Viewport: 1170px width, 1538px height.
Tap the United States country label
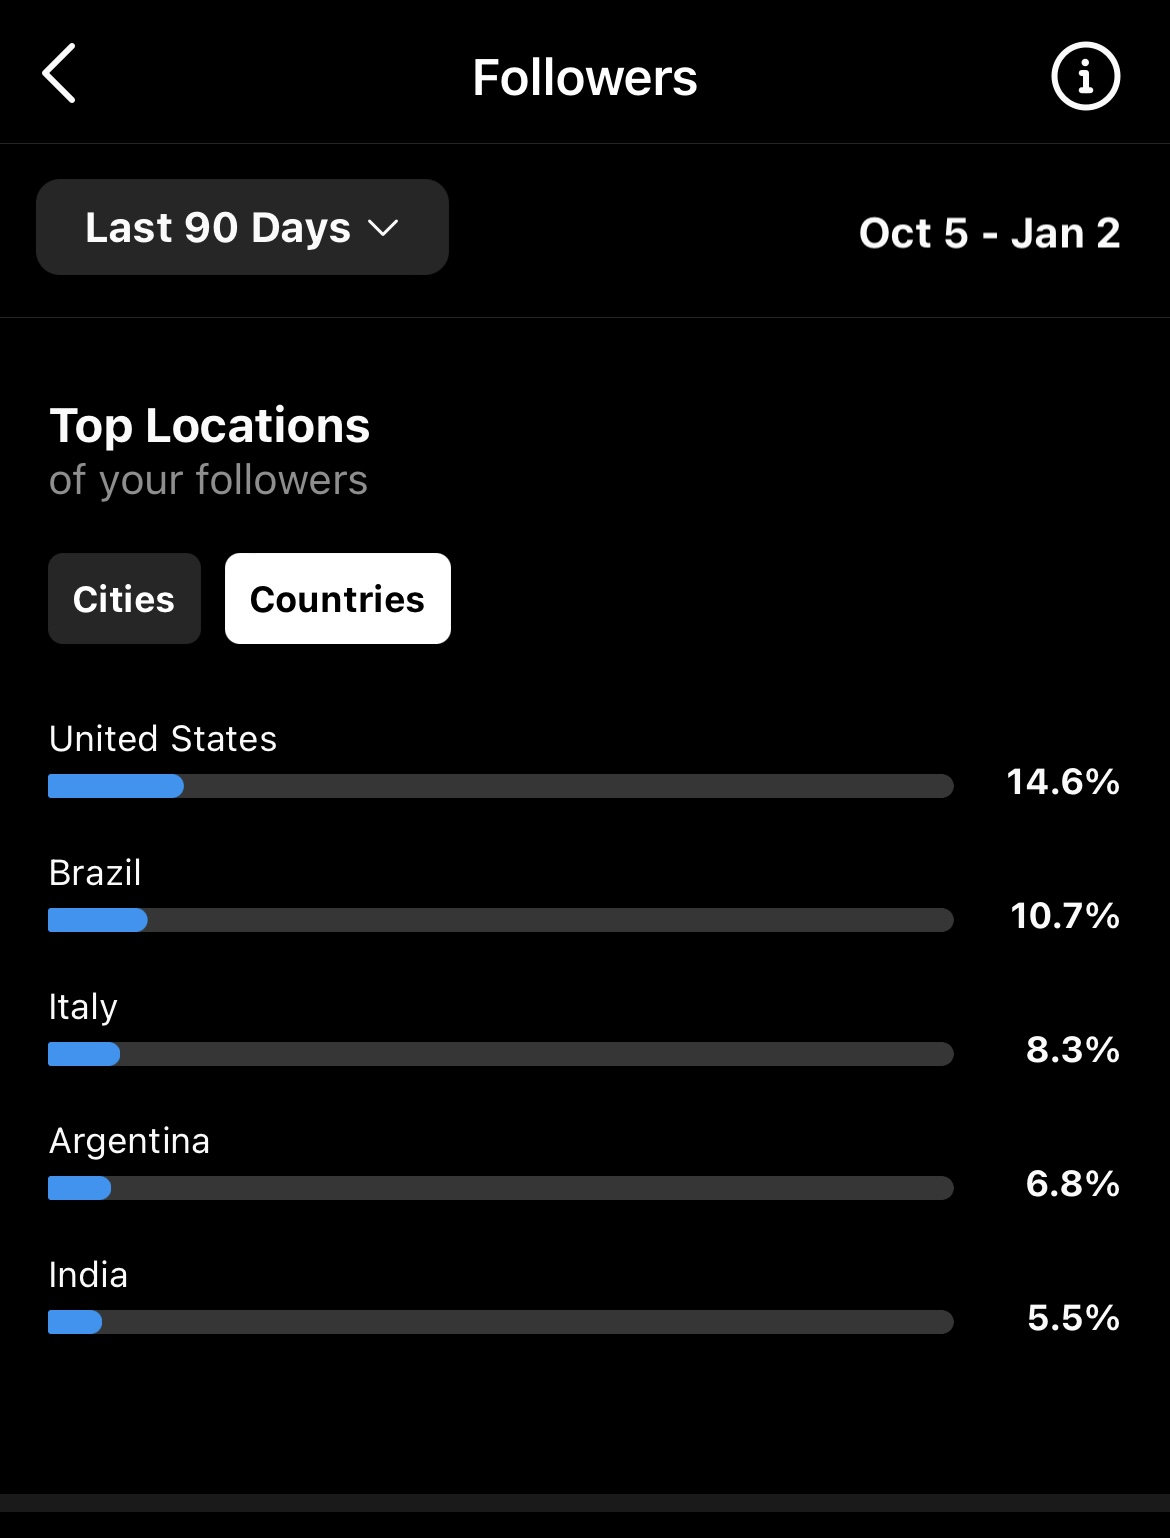pos(163,739)
